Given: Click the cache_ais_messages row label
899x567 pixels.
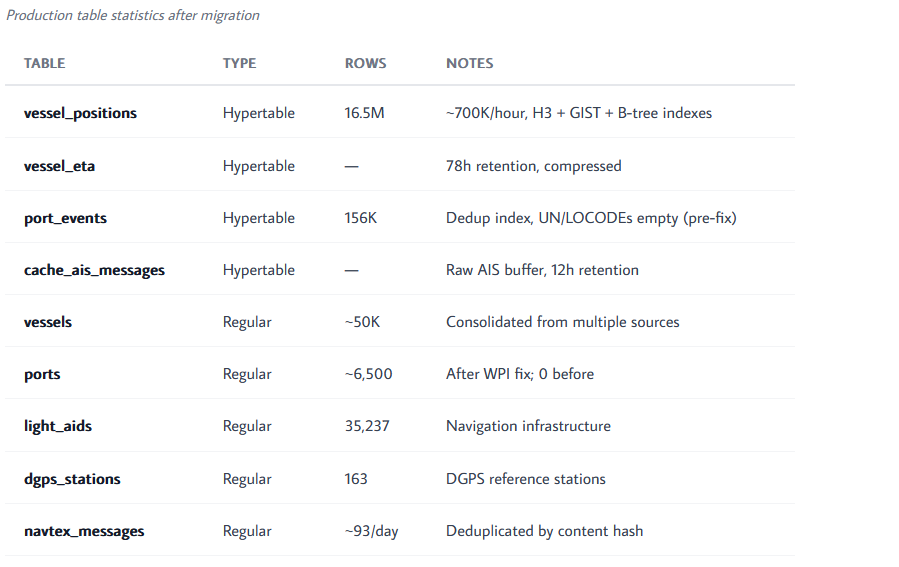Looking at the screenshot, I should coord(94,270).
